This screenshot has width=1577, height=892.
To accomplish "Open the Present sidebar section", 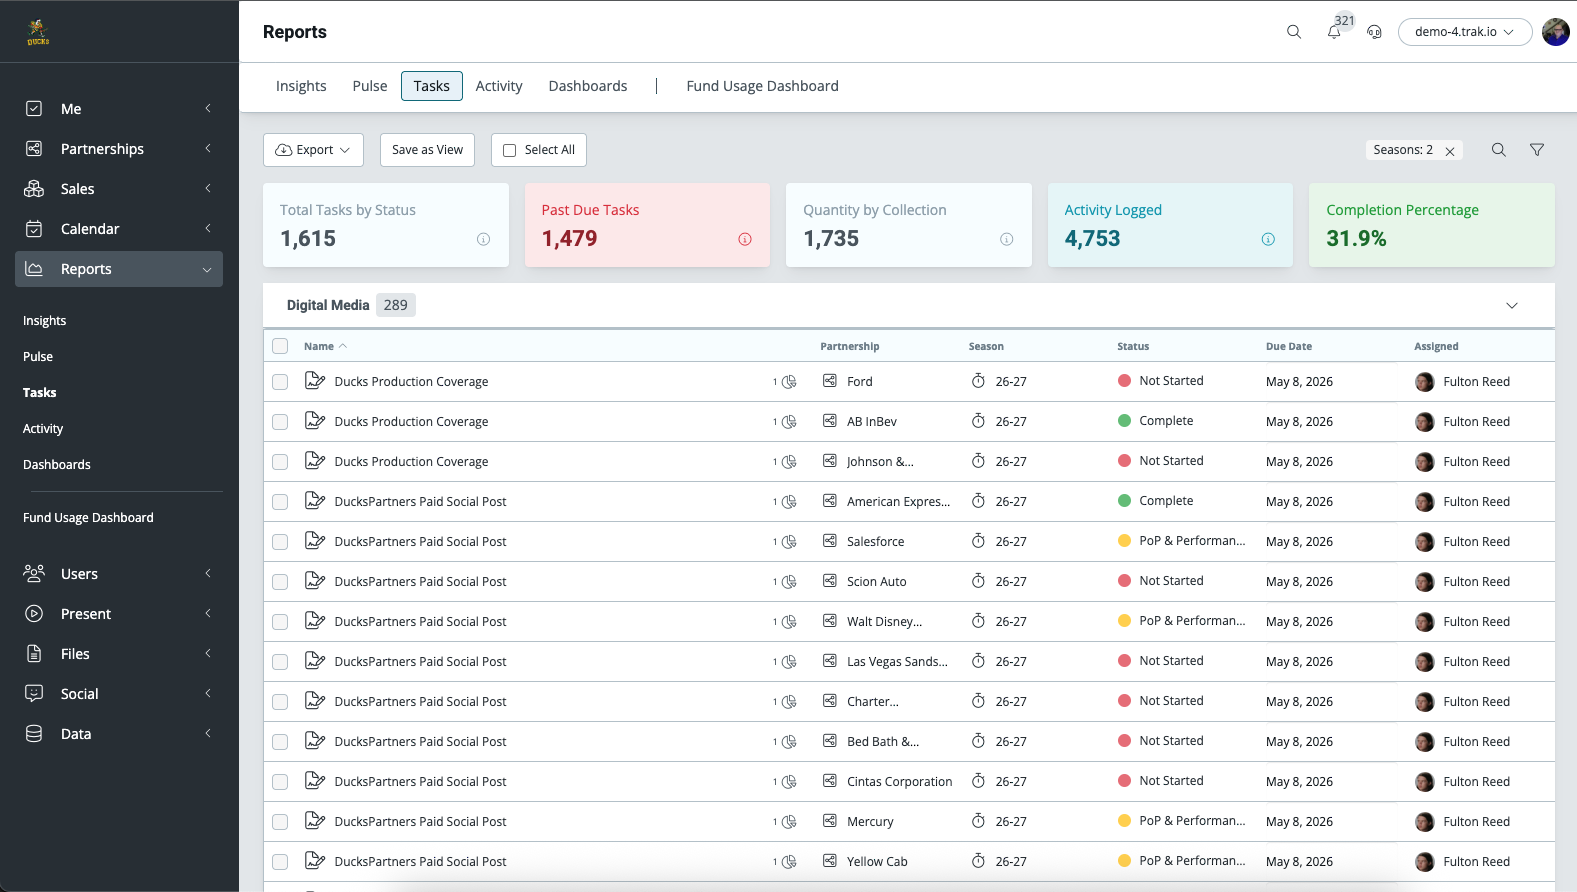I will 119,614.
